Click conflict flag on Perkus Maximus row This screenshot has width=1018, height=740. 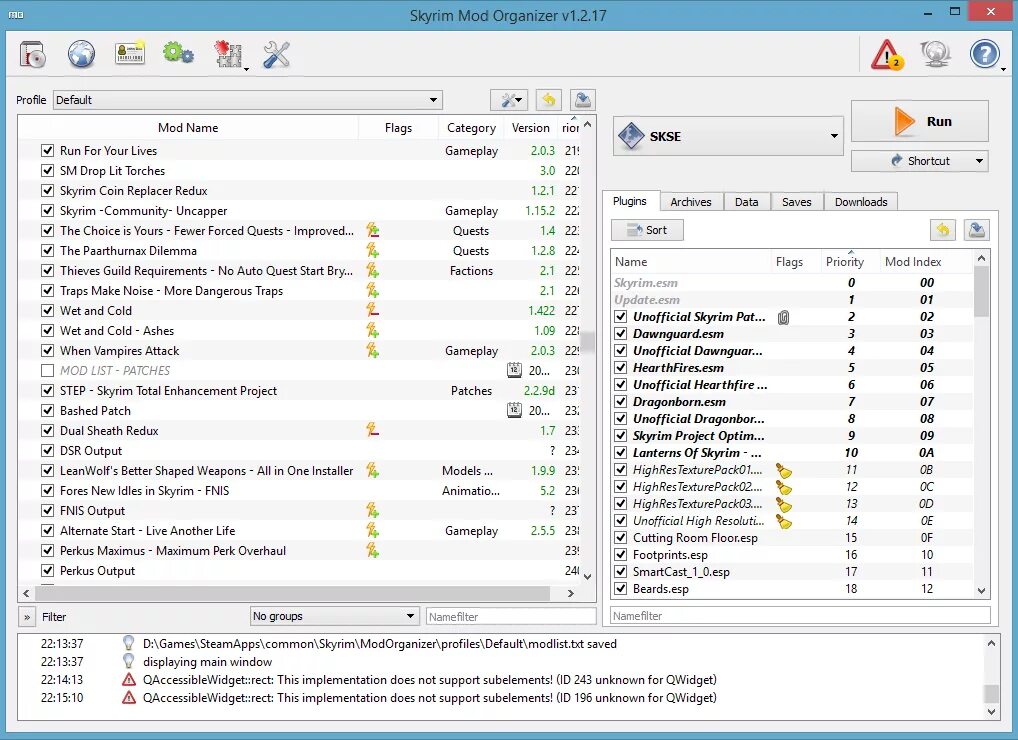[x=372, y=550]
